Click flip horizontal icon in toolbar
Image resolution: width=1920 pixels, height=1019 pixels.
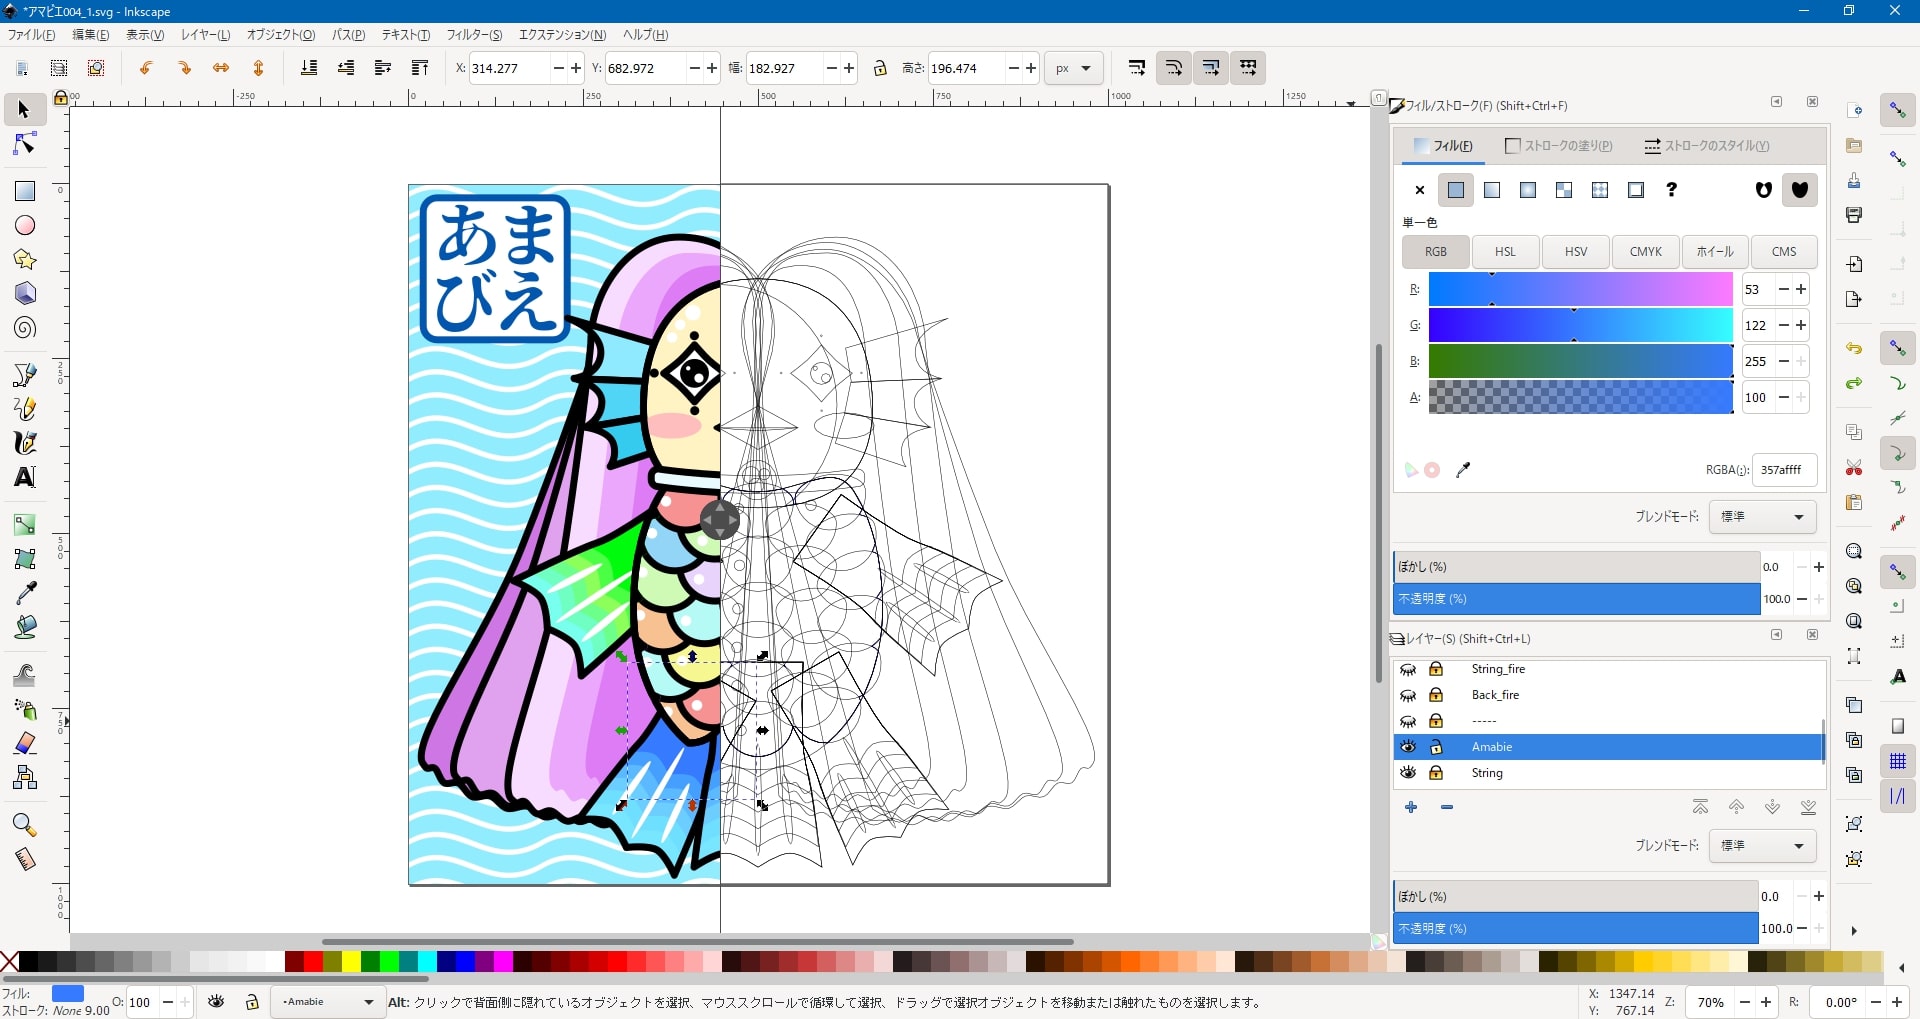[221, 68]
